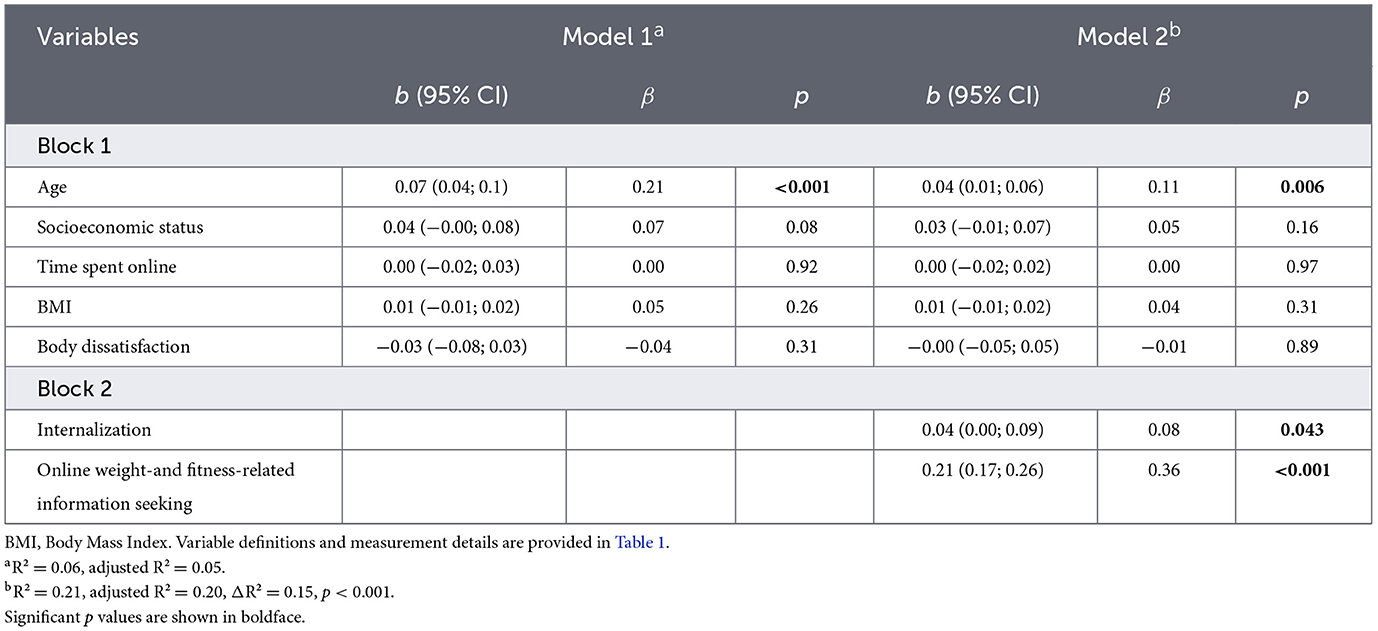Click the Internalization row label
The width and height of the screenshot is (1378, 631).
click(94, 430)
